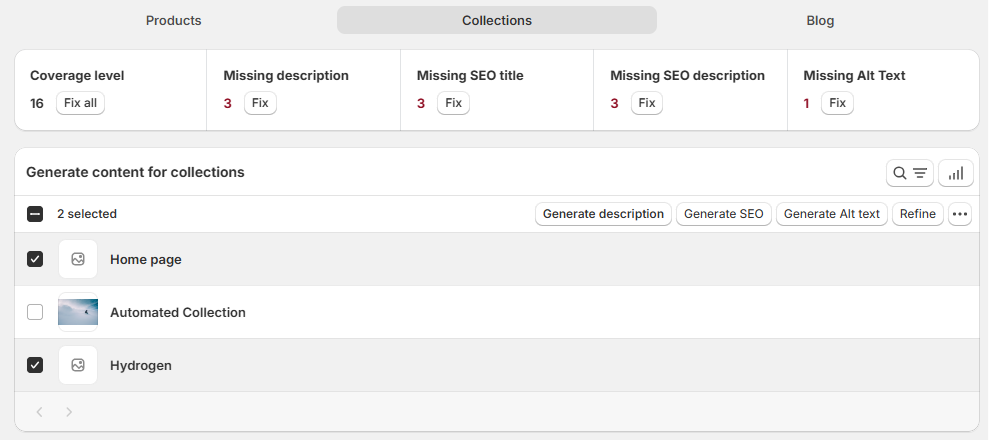This screenshot has width=989, height=440.
Task: Click the Missing description count 3
Action: pos(227,103)
